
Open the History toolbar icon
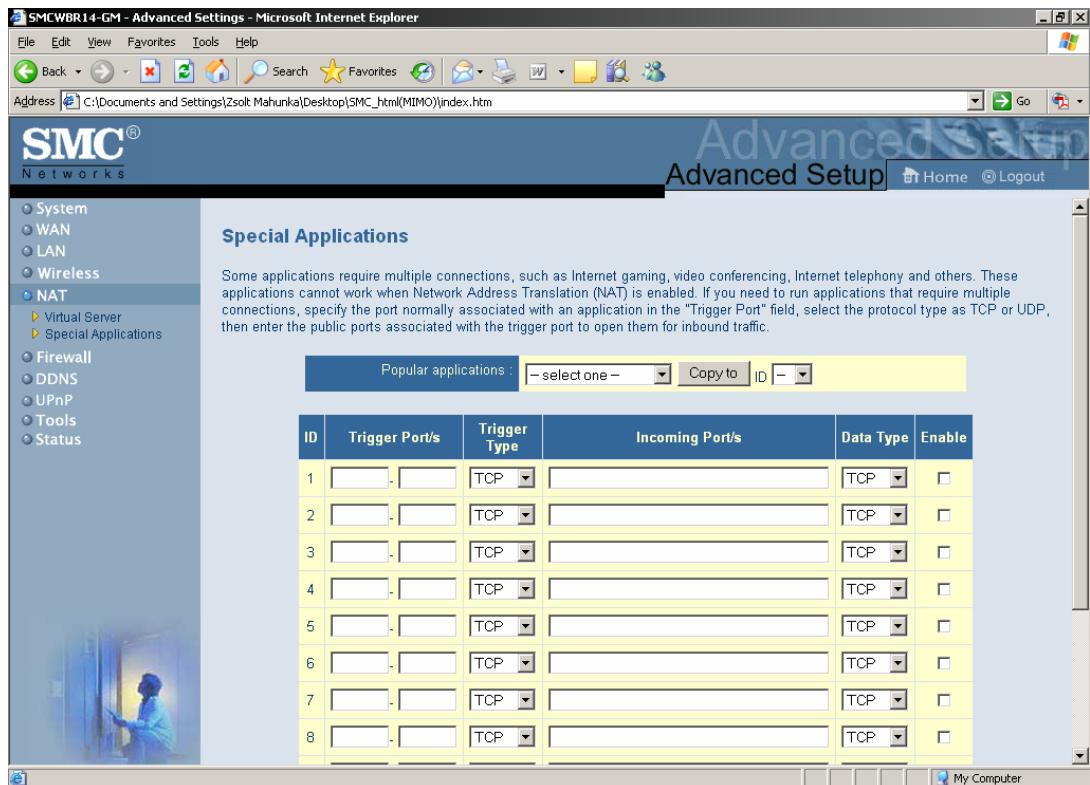(422, 71)
